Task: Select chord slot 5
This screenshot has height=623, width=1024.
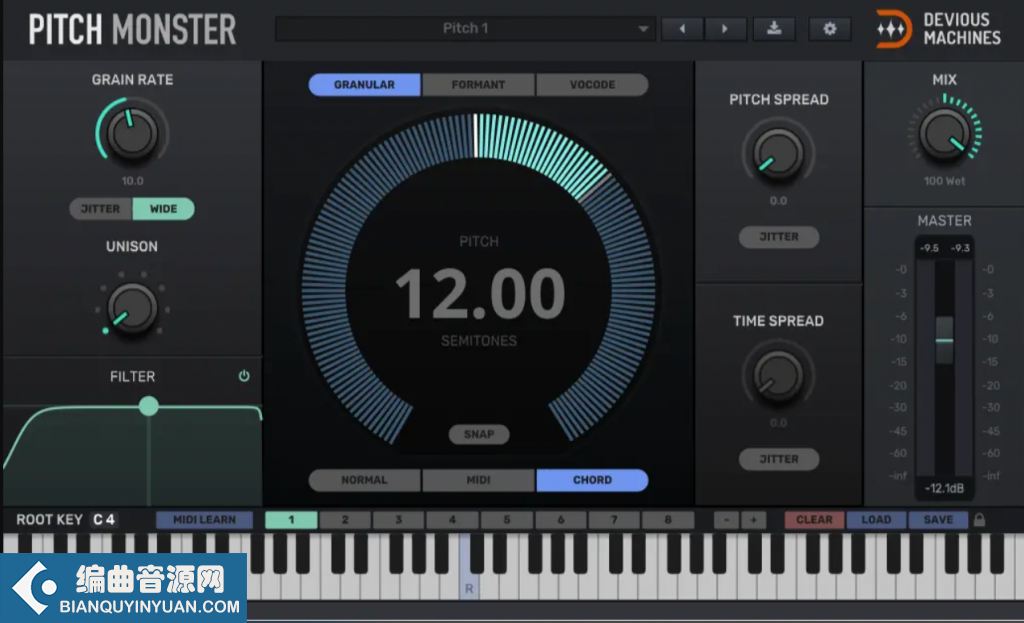Action: 507,520
